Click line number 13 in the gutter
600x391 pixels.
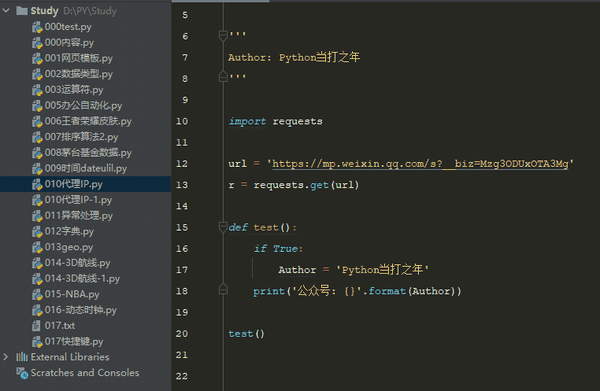tap(182, 185)
